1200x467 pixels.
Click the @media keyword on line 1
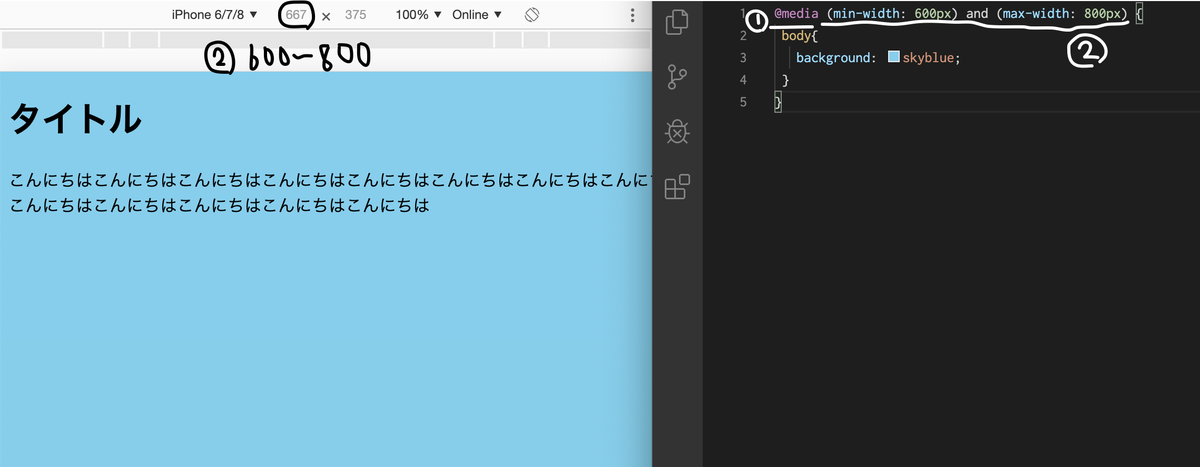[x=797, y=14]
